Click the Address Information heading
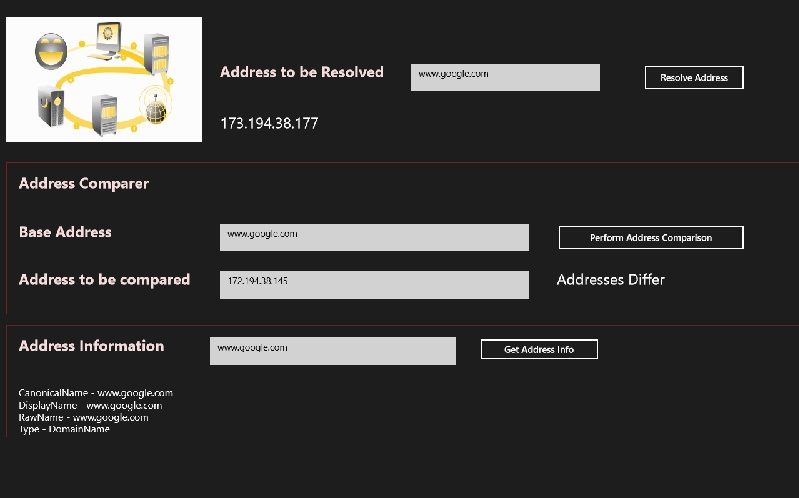Viewport: 799px width, 498px height. click(x=91, y=346)
